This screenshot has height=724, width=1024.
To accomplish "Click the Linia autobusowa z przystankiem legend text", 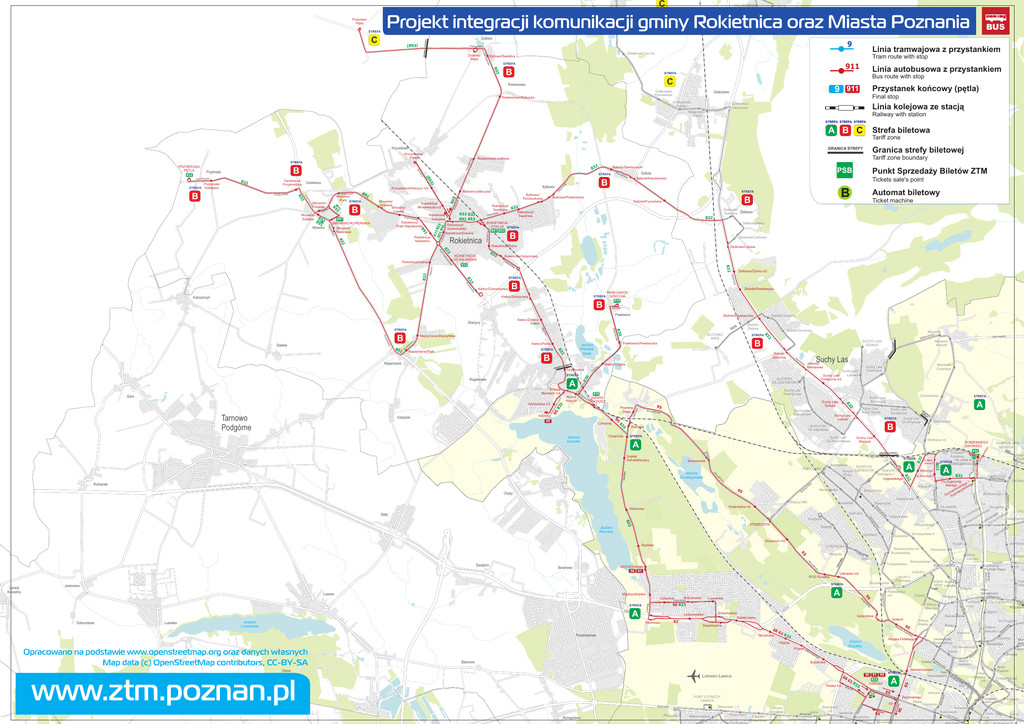I will click(x=936, y=68).
